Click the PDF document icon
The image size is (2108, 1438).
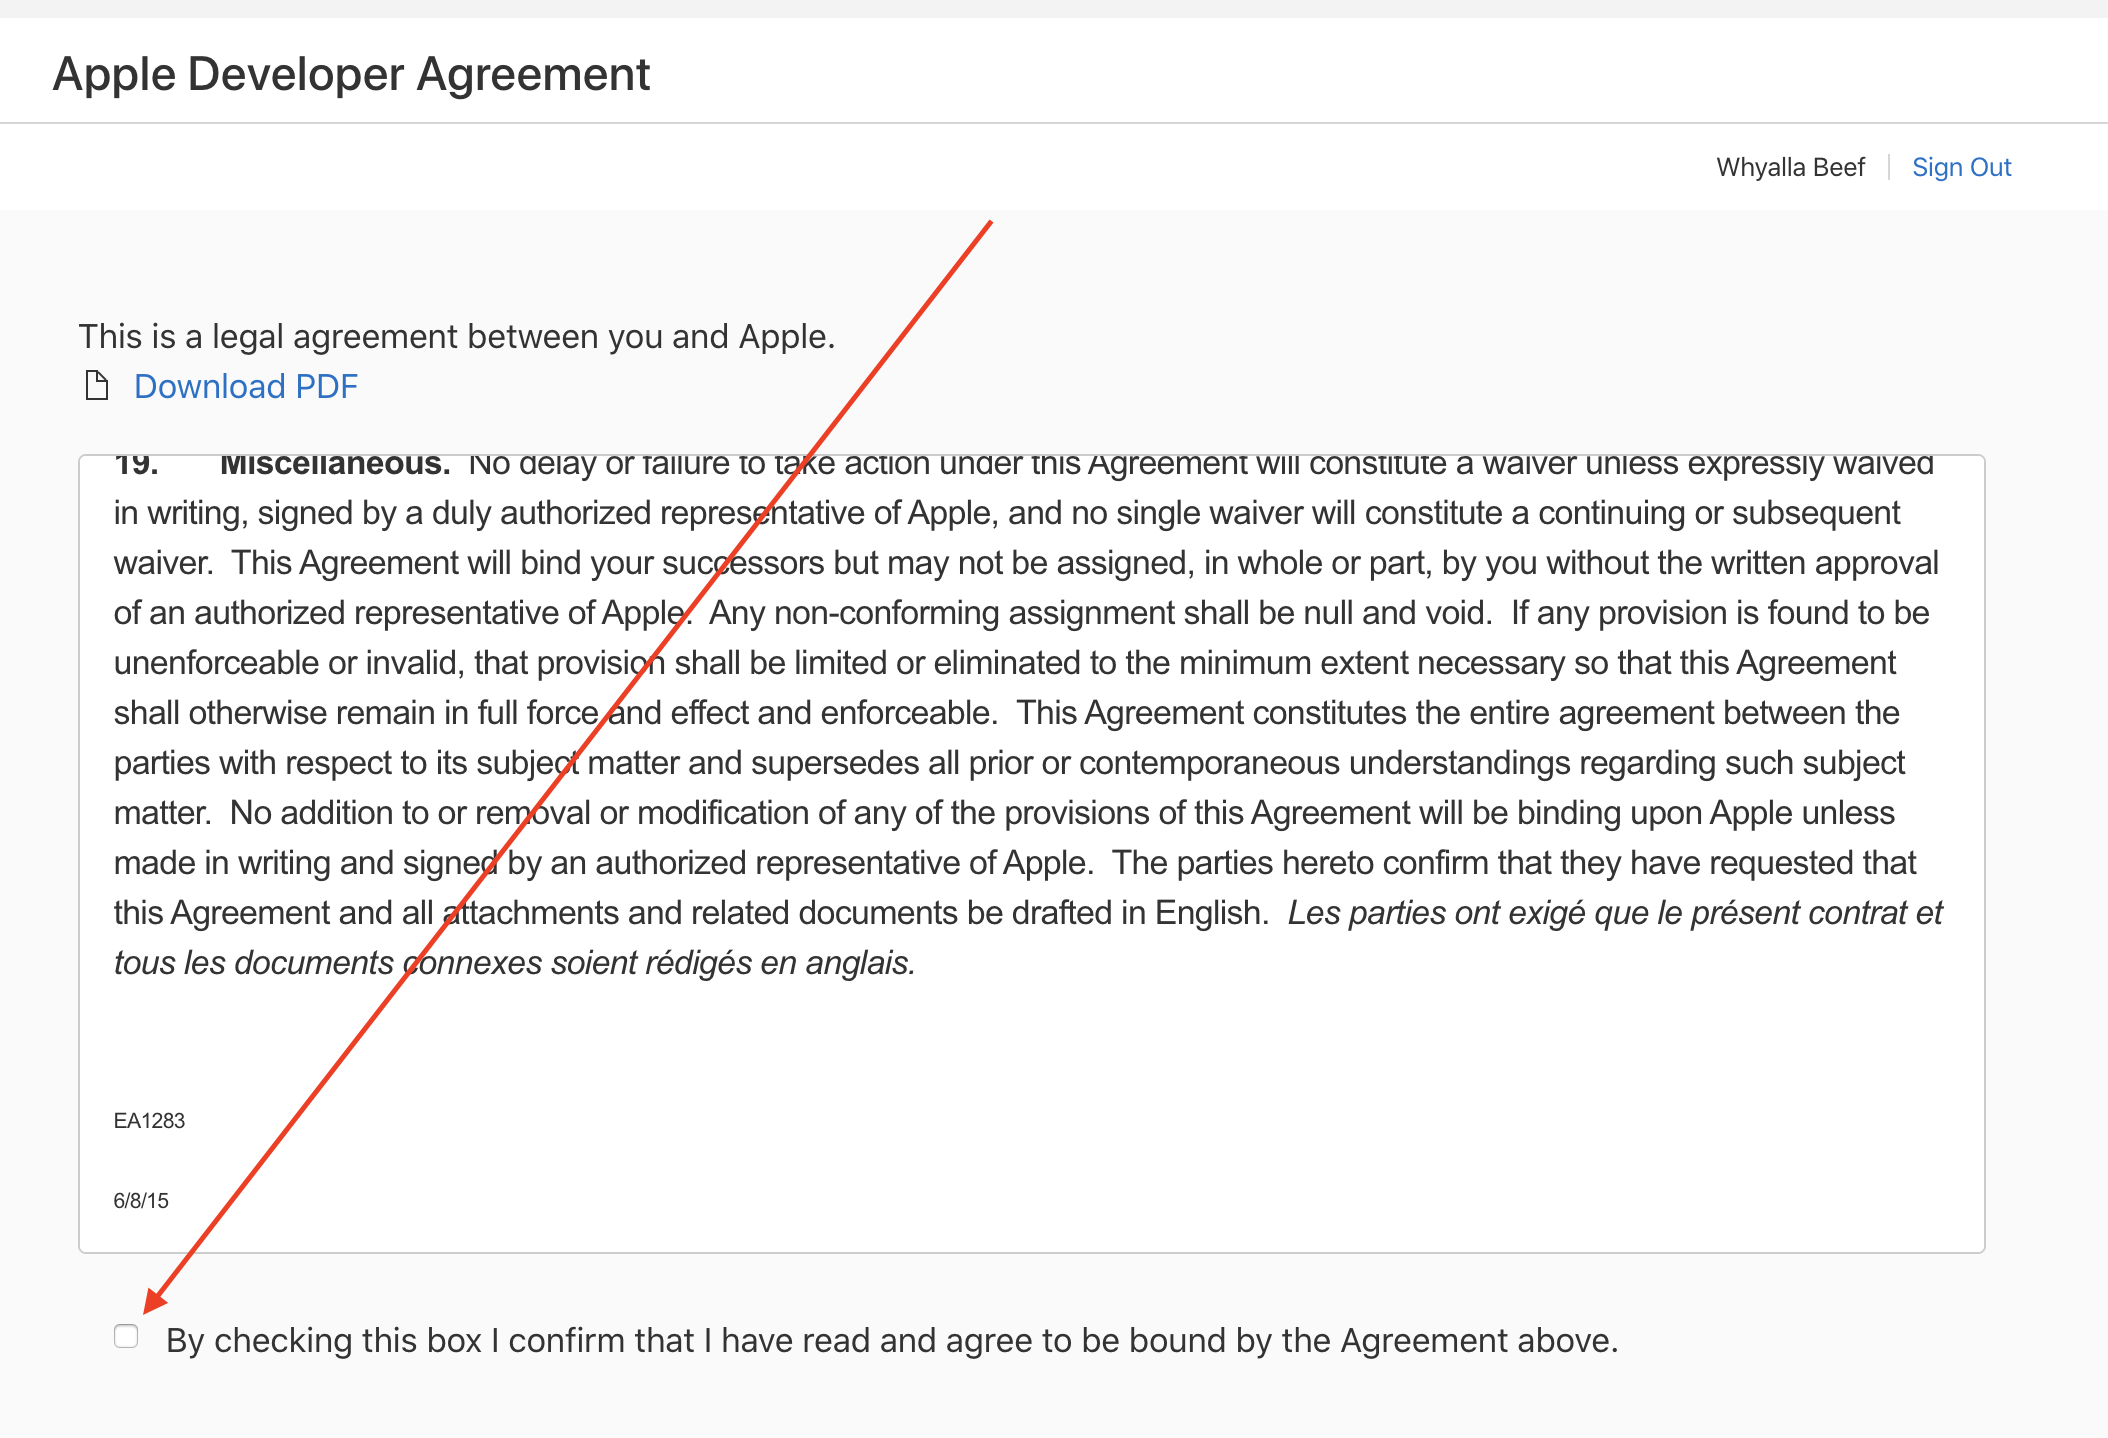point(97,385)
